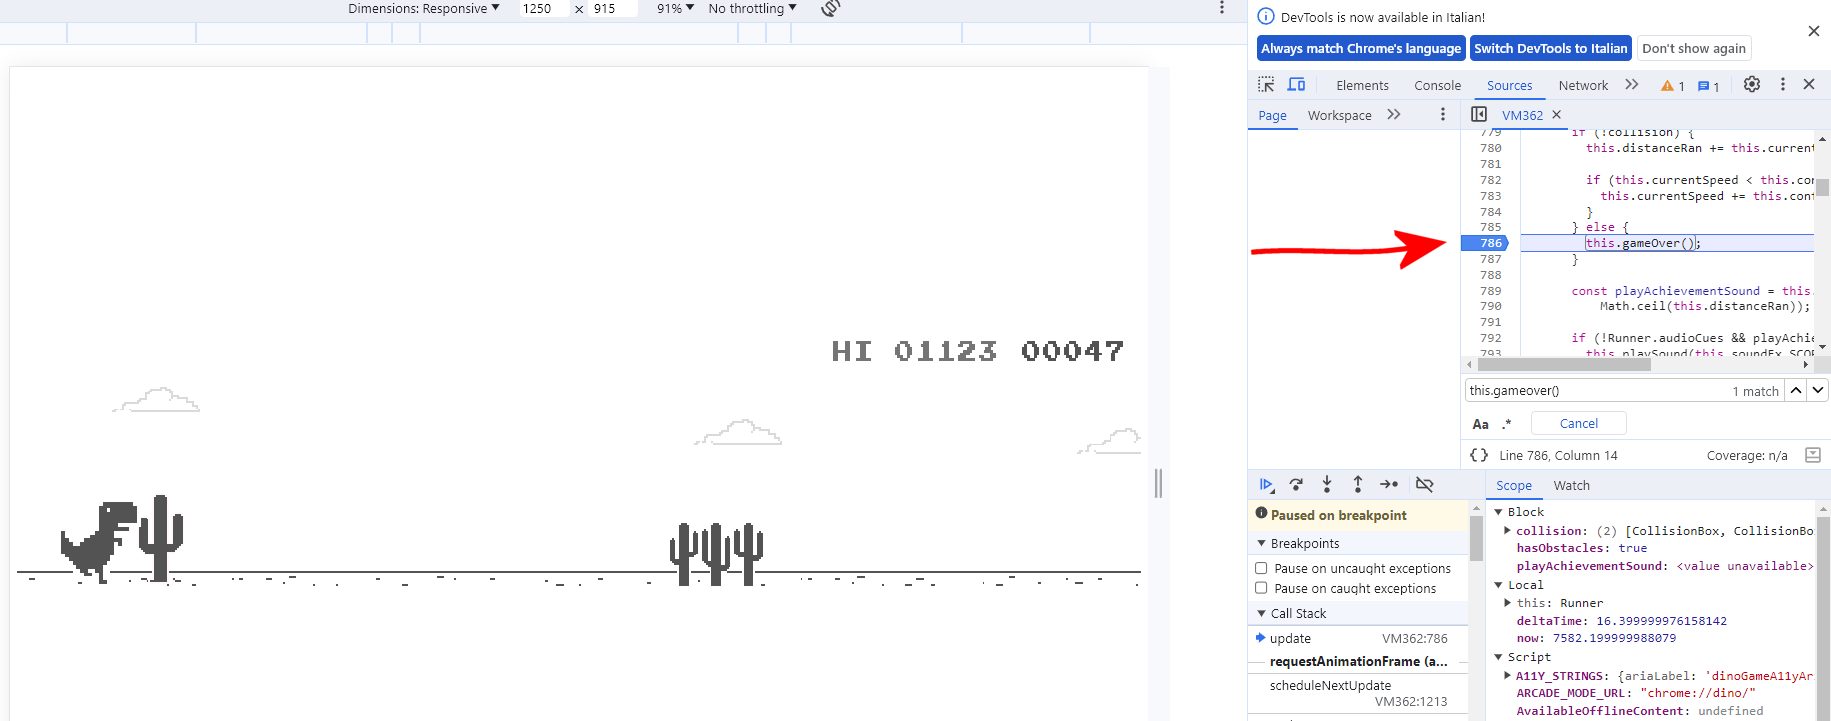Collapse the Breakpoints section

tap(1261, 543)
